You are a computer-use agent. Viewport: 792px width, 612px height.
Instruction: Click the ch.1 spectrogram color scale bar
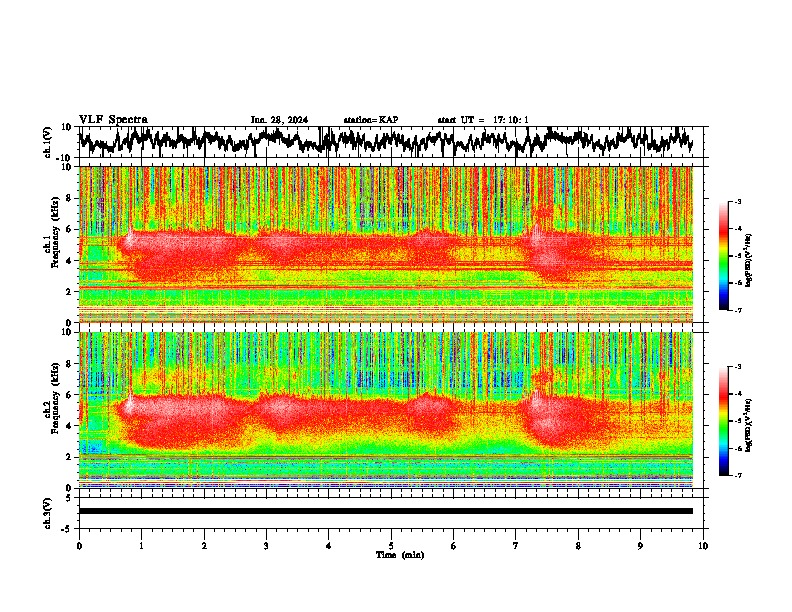[724, 256]
